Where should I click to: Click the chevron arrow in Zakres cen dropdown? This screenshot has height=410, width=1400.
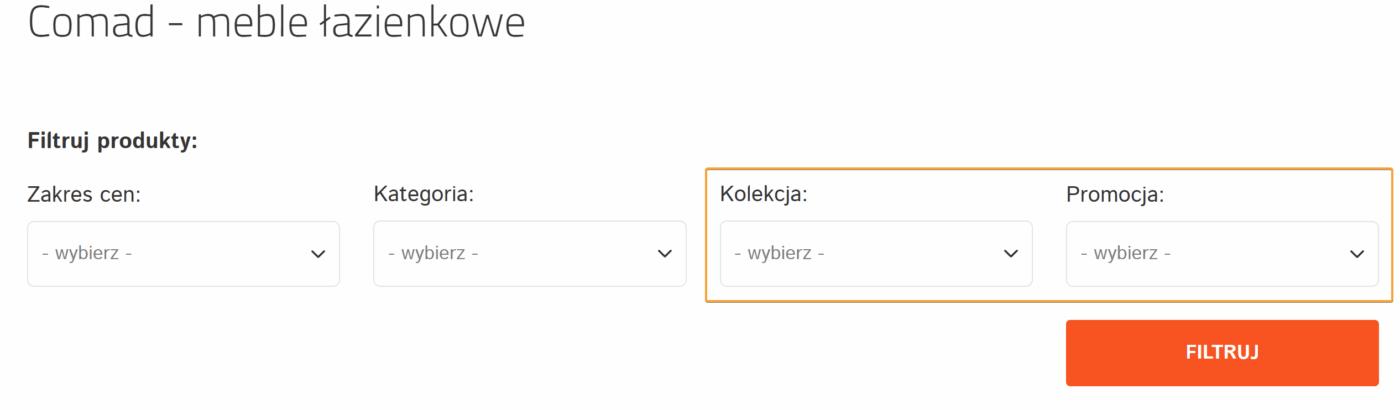(x=318, y=254)
